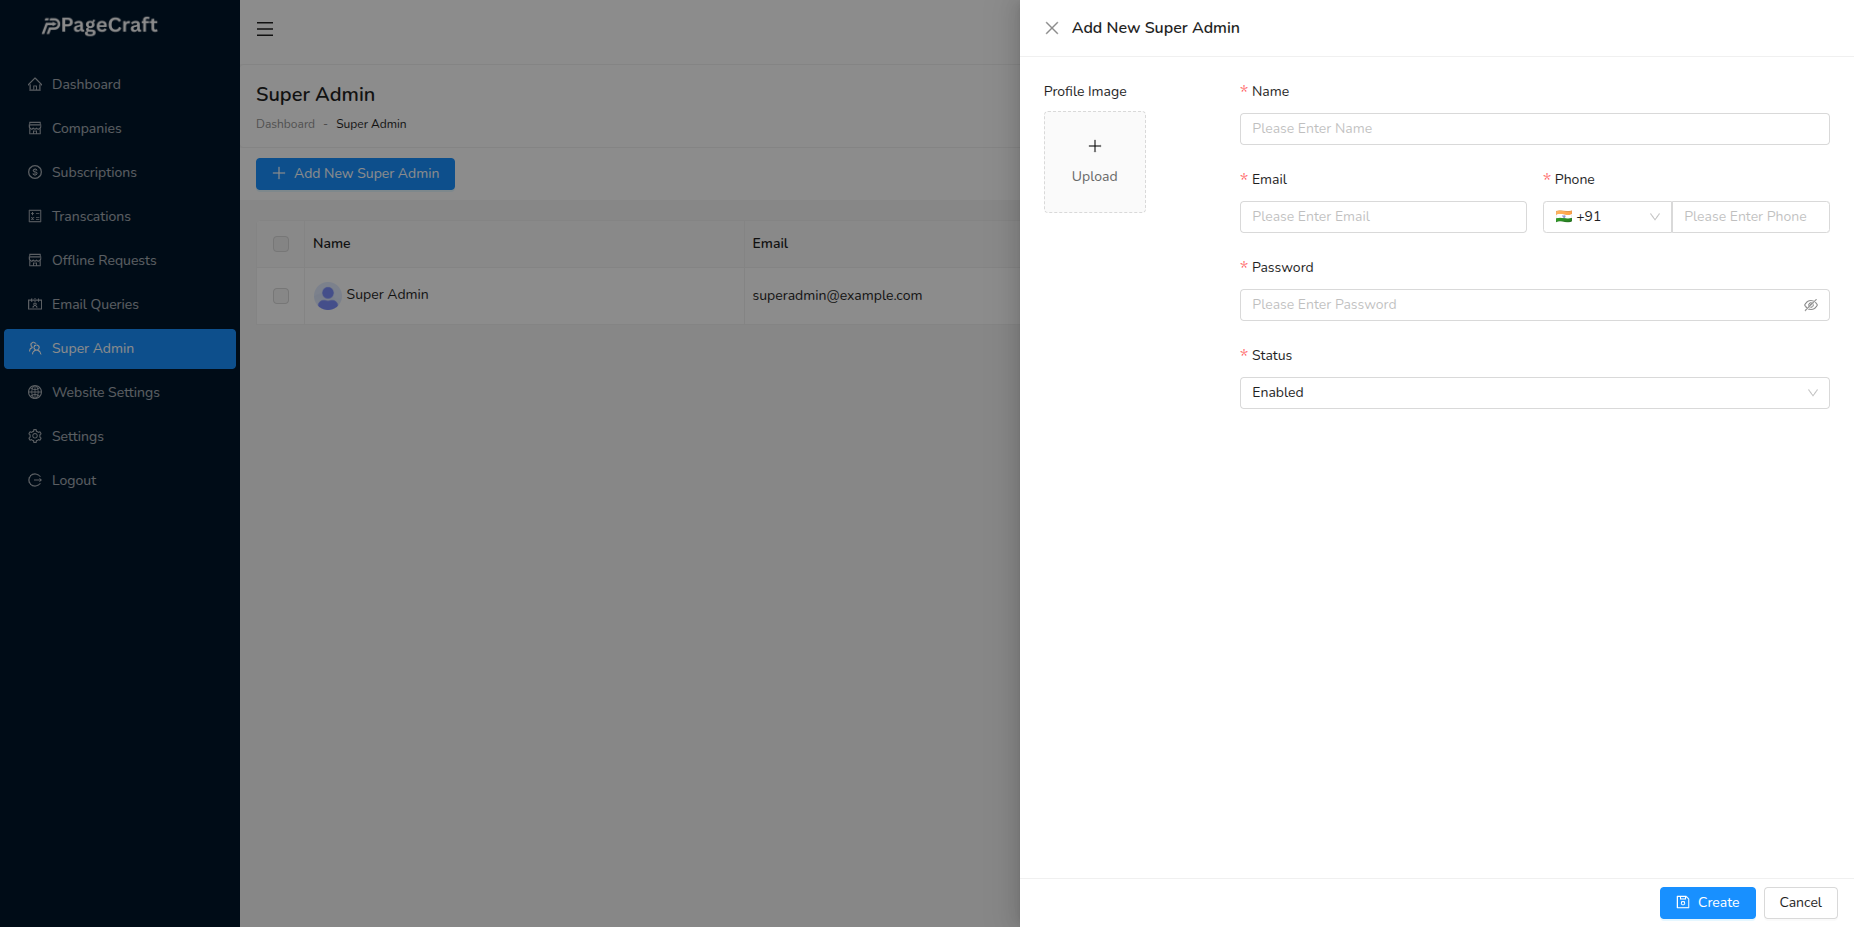This screenshot has width=1854, height=927.
Task: Expand the Status dropdown showing Enabled
Action: point(1534,393)
